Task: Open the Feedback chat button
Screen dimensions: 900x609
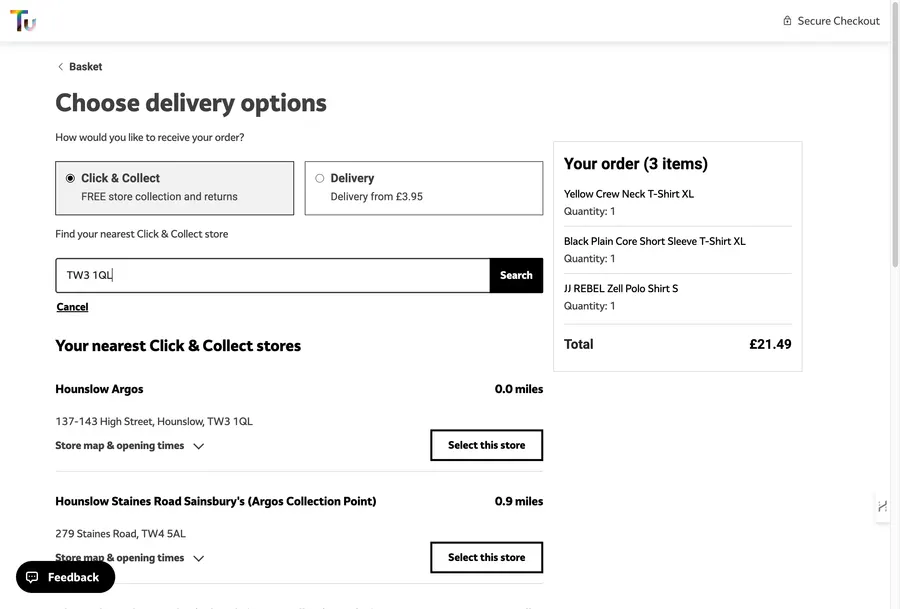Action: 65,577
